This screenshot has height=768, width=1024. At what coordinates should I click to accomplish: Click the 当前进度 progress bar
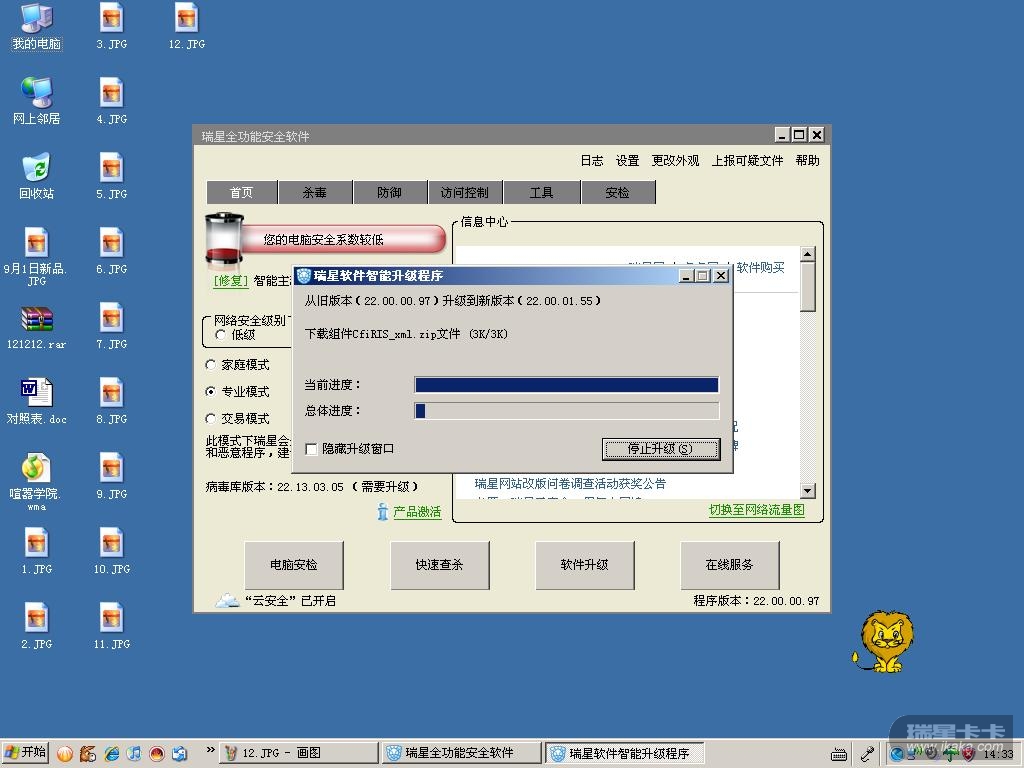click(x=567, y=385)
